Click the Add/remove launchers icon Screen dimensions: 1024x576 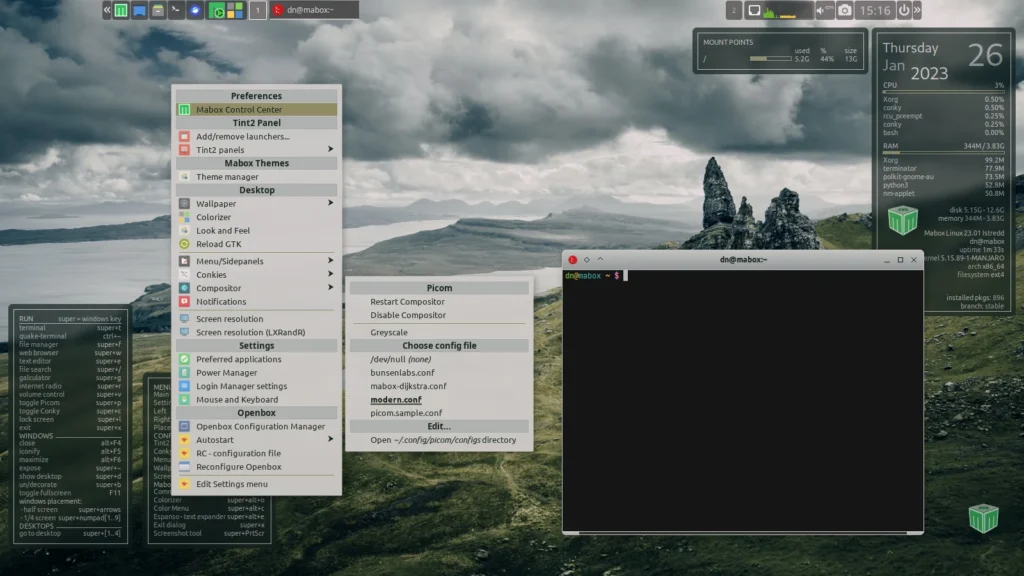[184, 136]
